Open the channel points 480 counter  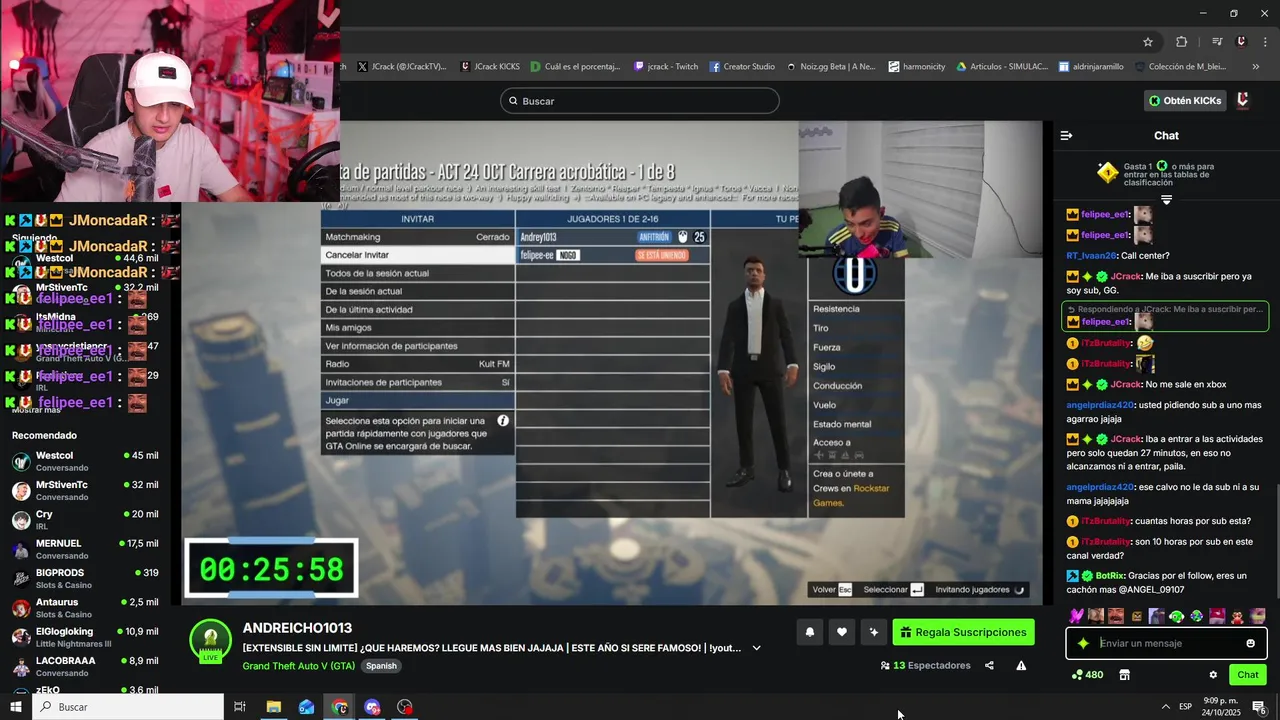click(1087, 675)
